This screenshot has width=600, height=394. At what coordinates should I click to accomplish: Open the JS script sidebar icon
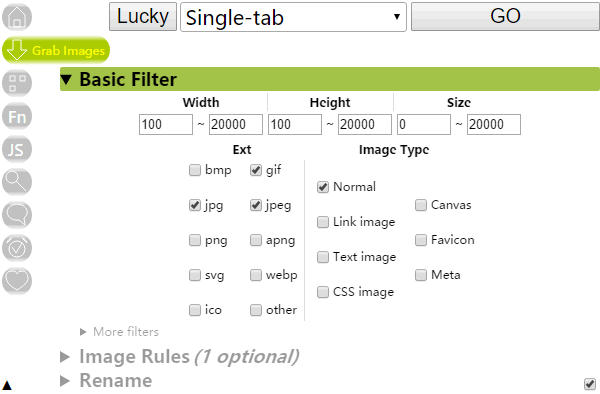[x=17, y=149]
